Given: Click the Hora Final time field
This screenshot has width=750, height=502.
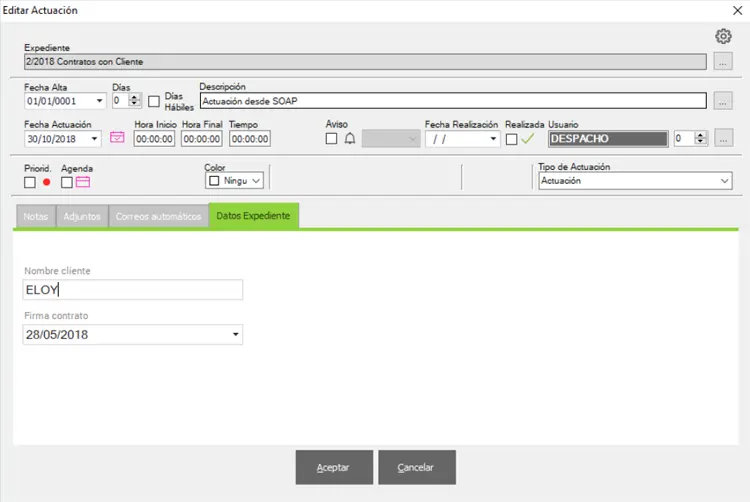Looking at the screenshot, I should coord(201,139).
